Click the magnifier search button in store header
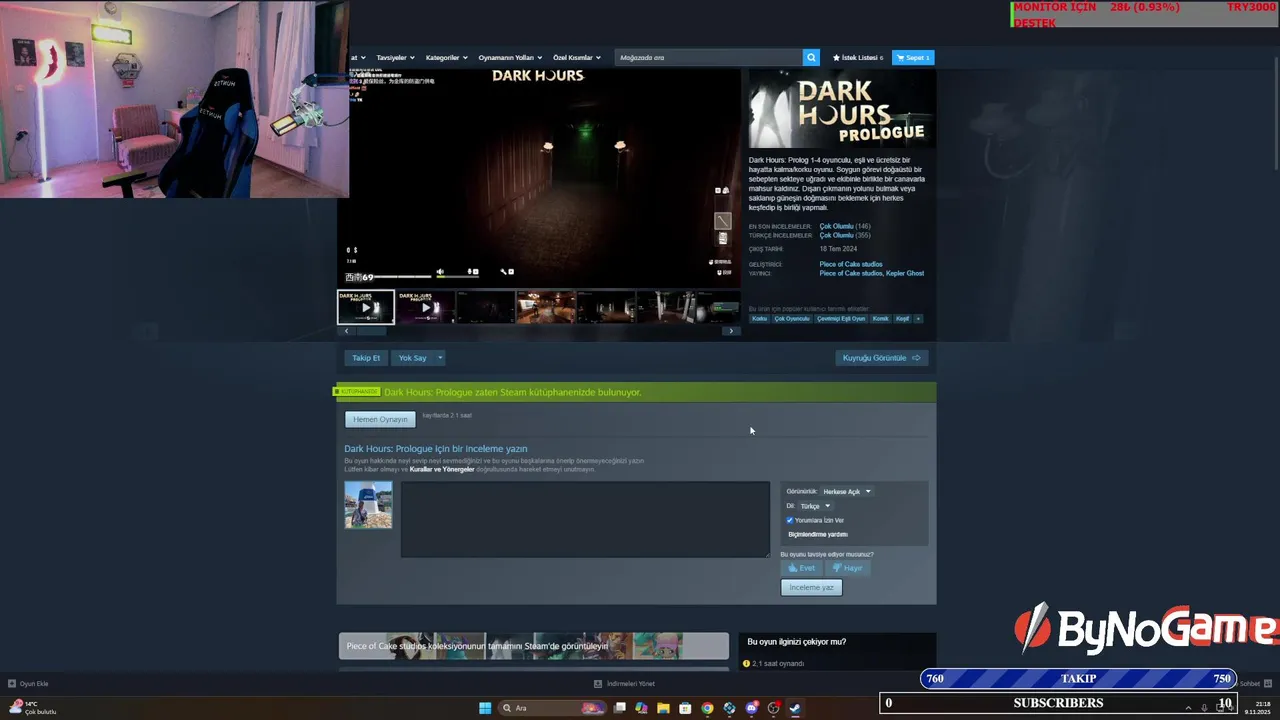Viewport: 1280px width, 720px height. pyautogui.click(x=812, y=57)
